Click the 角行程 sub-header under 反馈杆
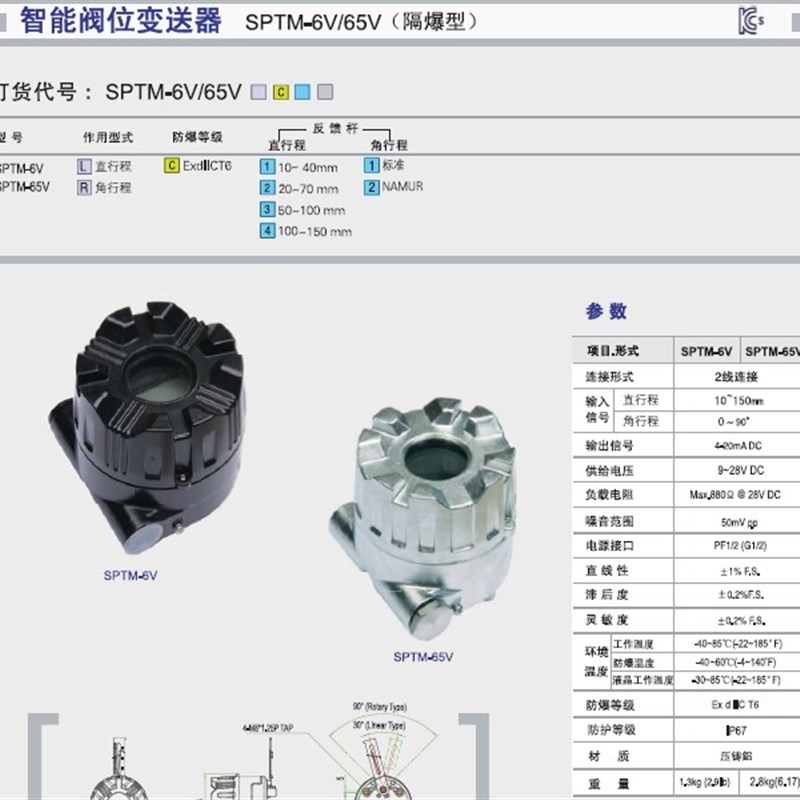800x800 pixels. tap(389, 145)
